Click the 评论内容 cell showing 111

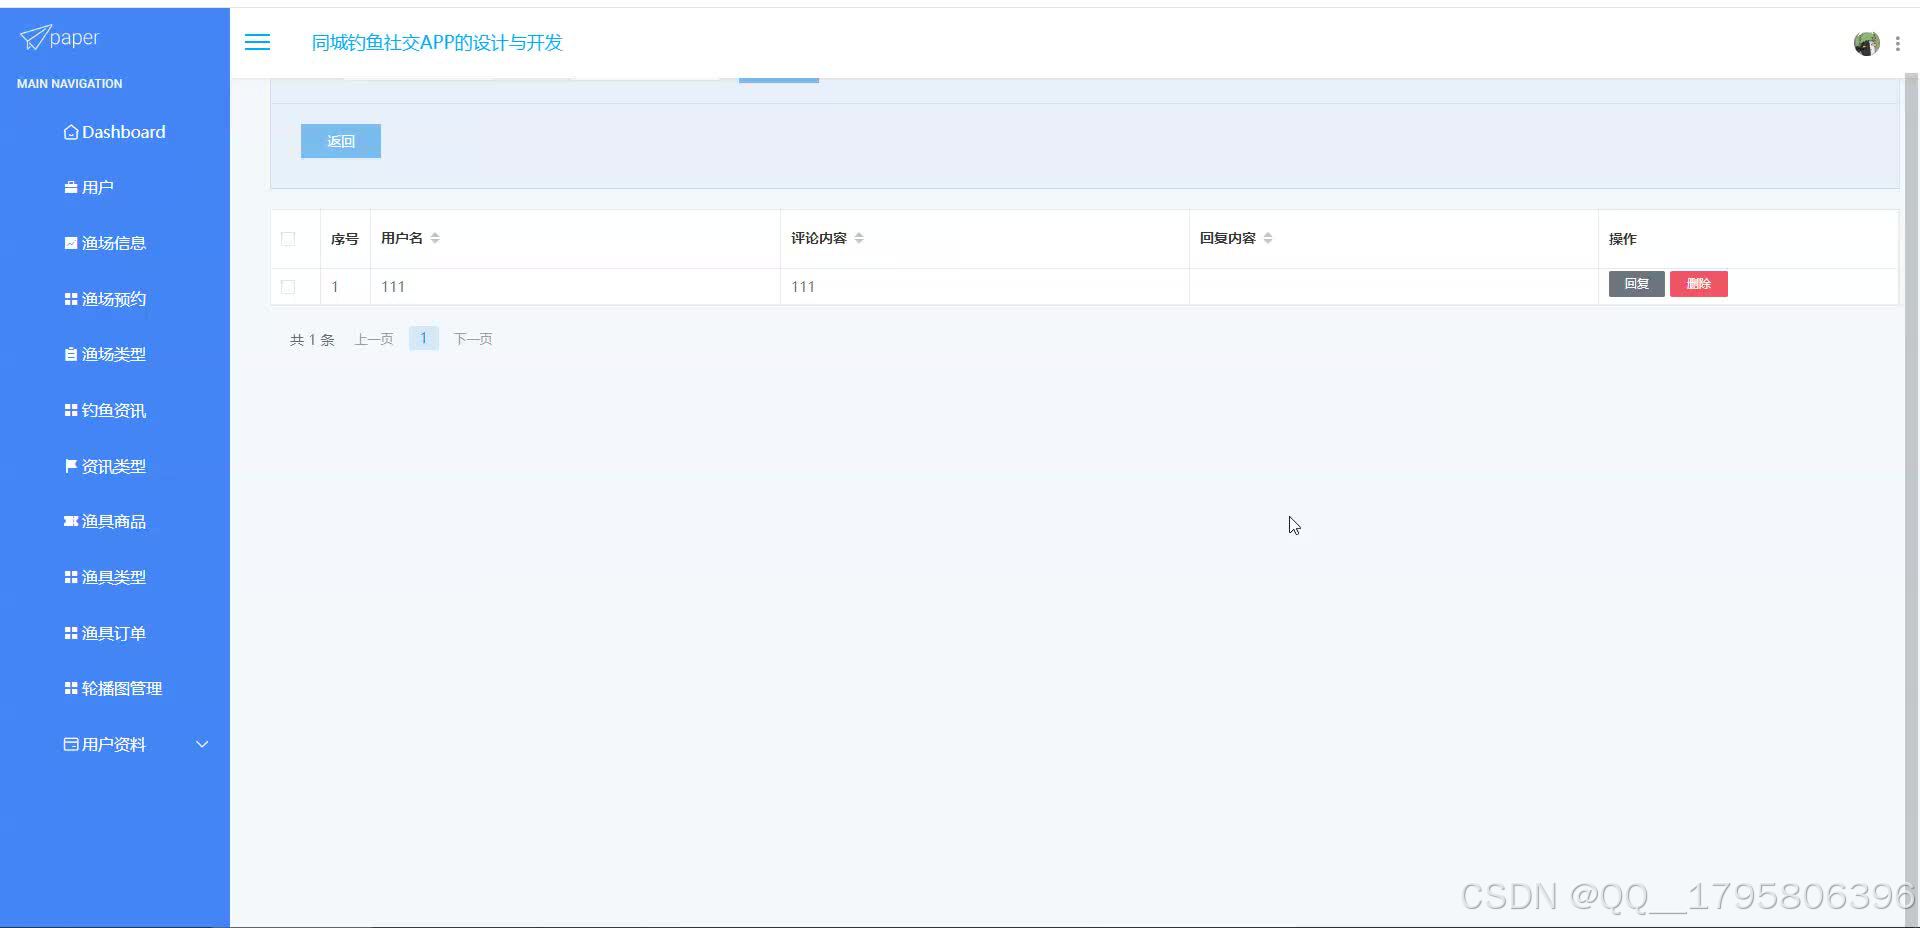[984, 286]
